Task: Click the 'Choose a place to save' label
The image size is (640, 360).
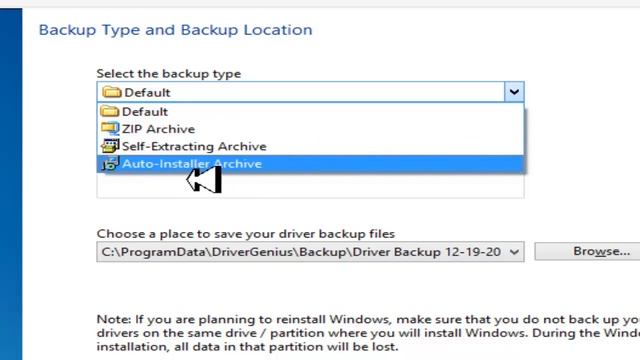Action: 246,234
